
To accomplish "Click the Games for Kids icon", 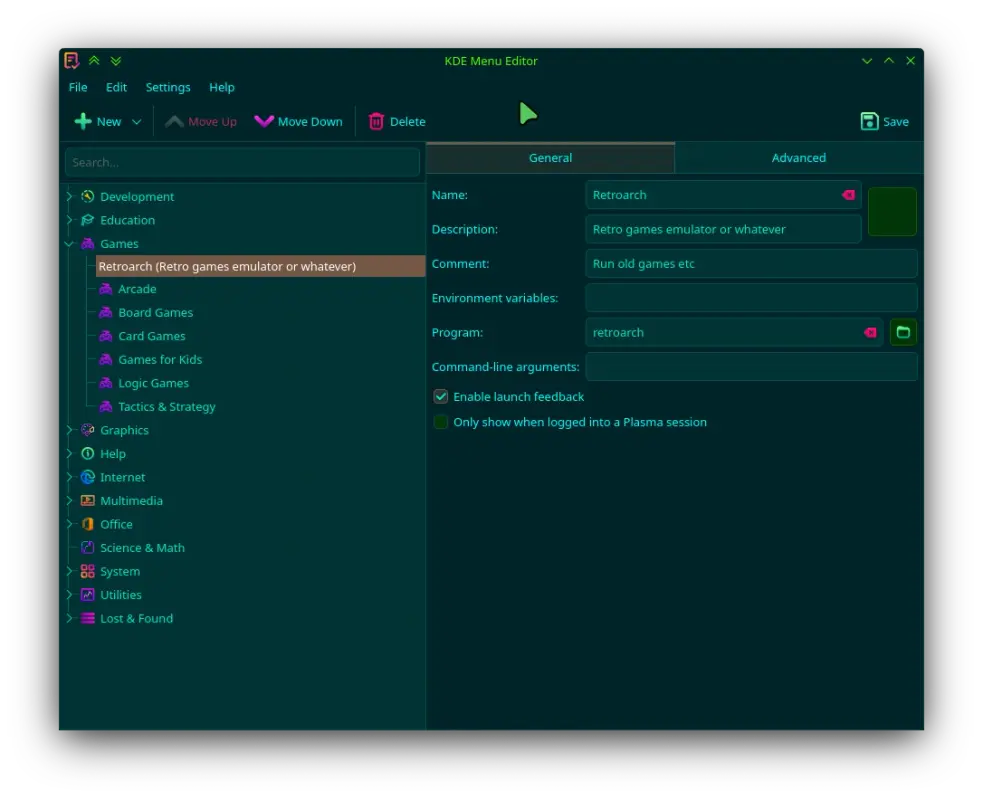I will click(106, 359).
